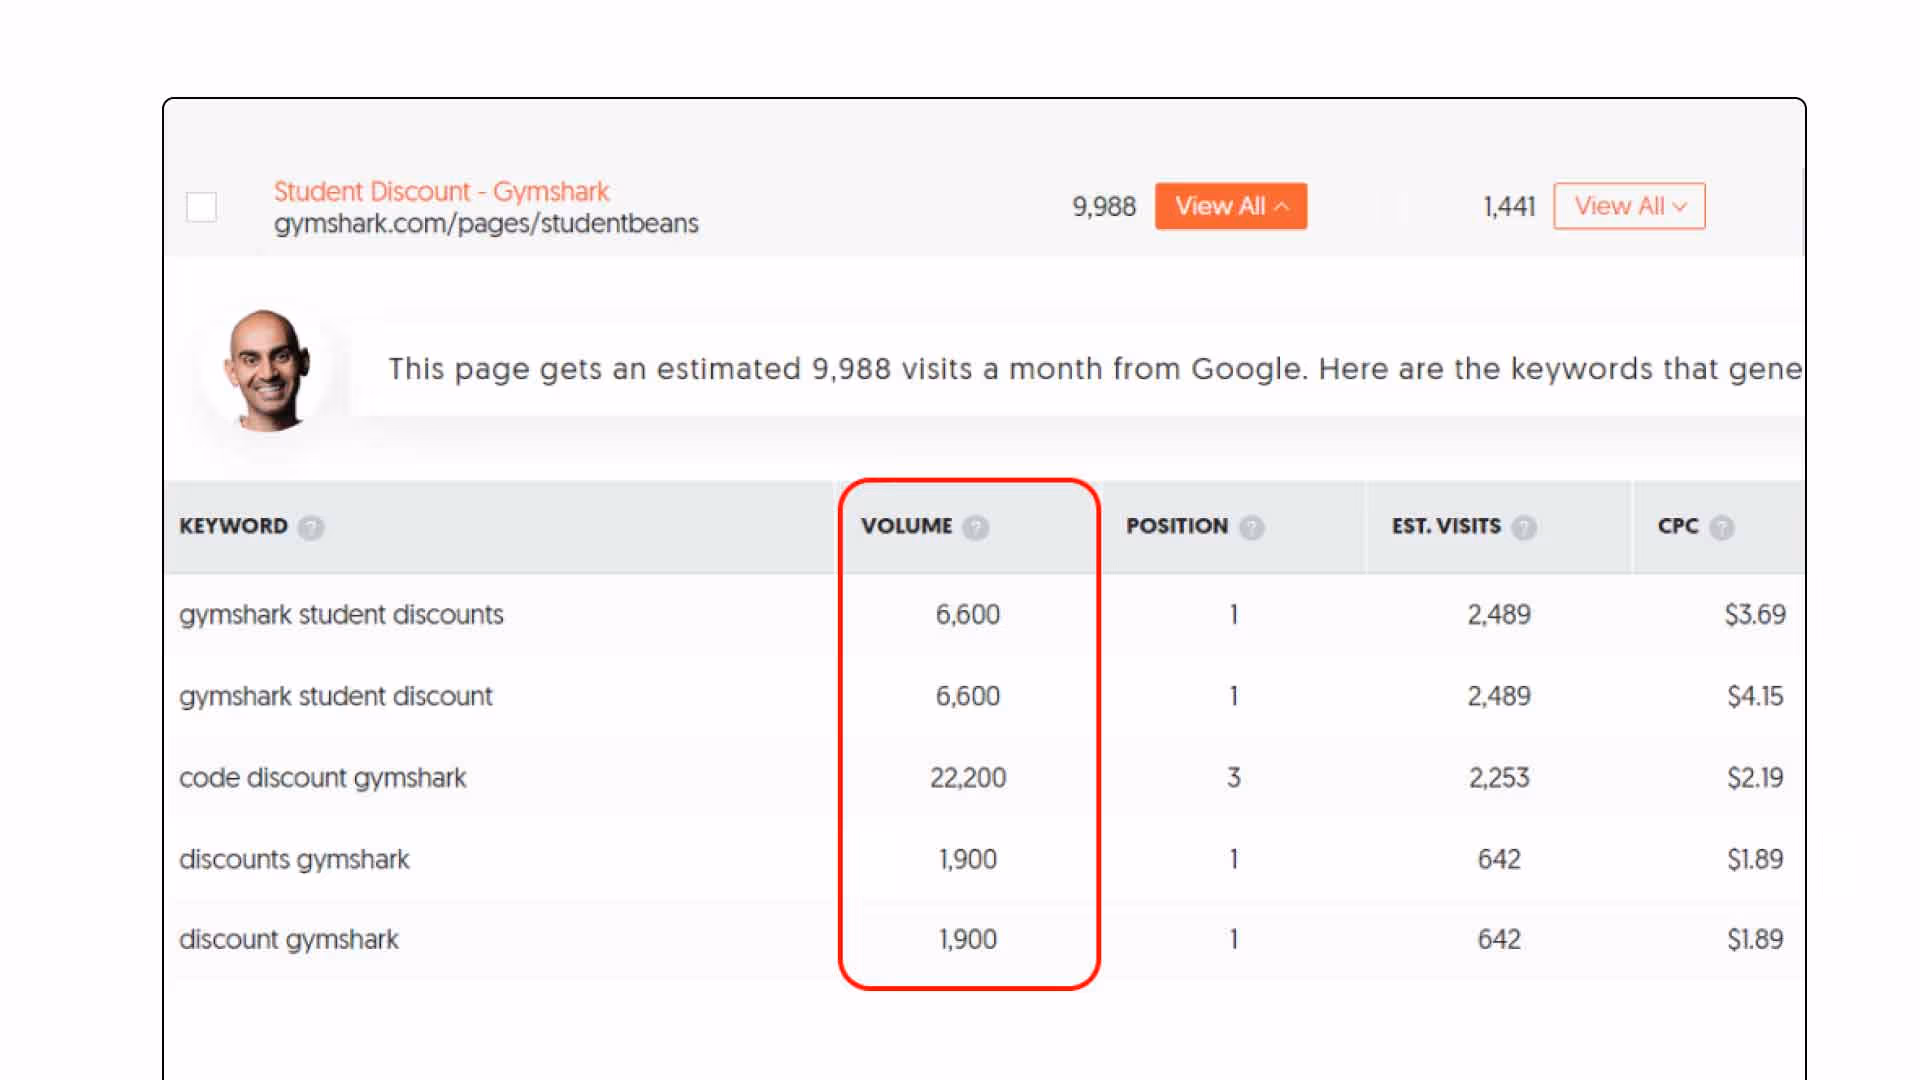Click gymshark.com/pages/studentbeans URL text
Viewport: 1920px width, 1080px height.
[486, 223]
